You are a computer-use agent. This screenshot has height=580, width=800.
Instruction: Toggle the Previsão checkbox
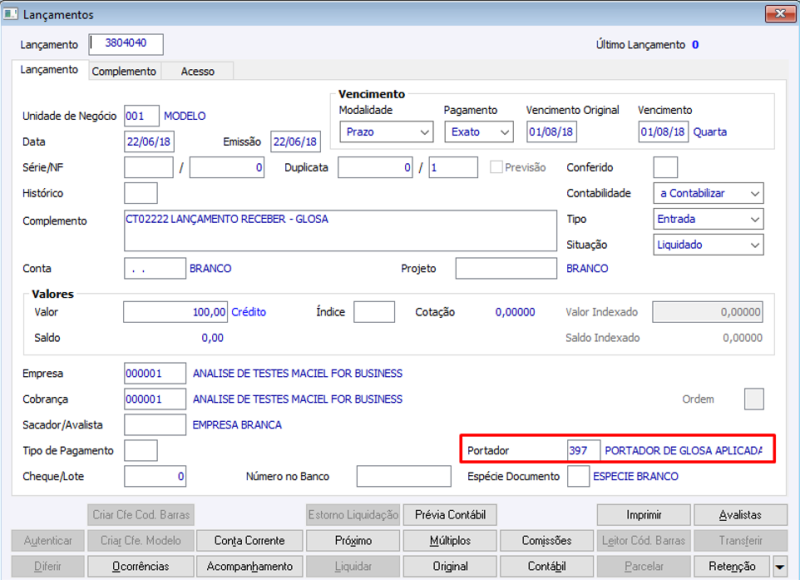(x=495, y=167)
